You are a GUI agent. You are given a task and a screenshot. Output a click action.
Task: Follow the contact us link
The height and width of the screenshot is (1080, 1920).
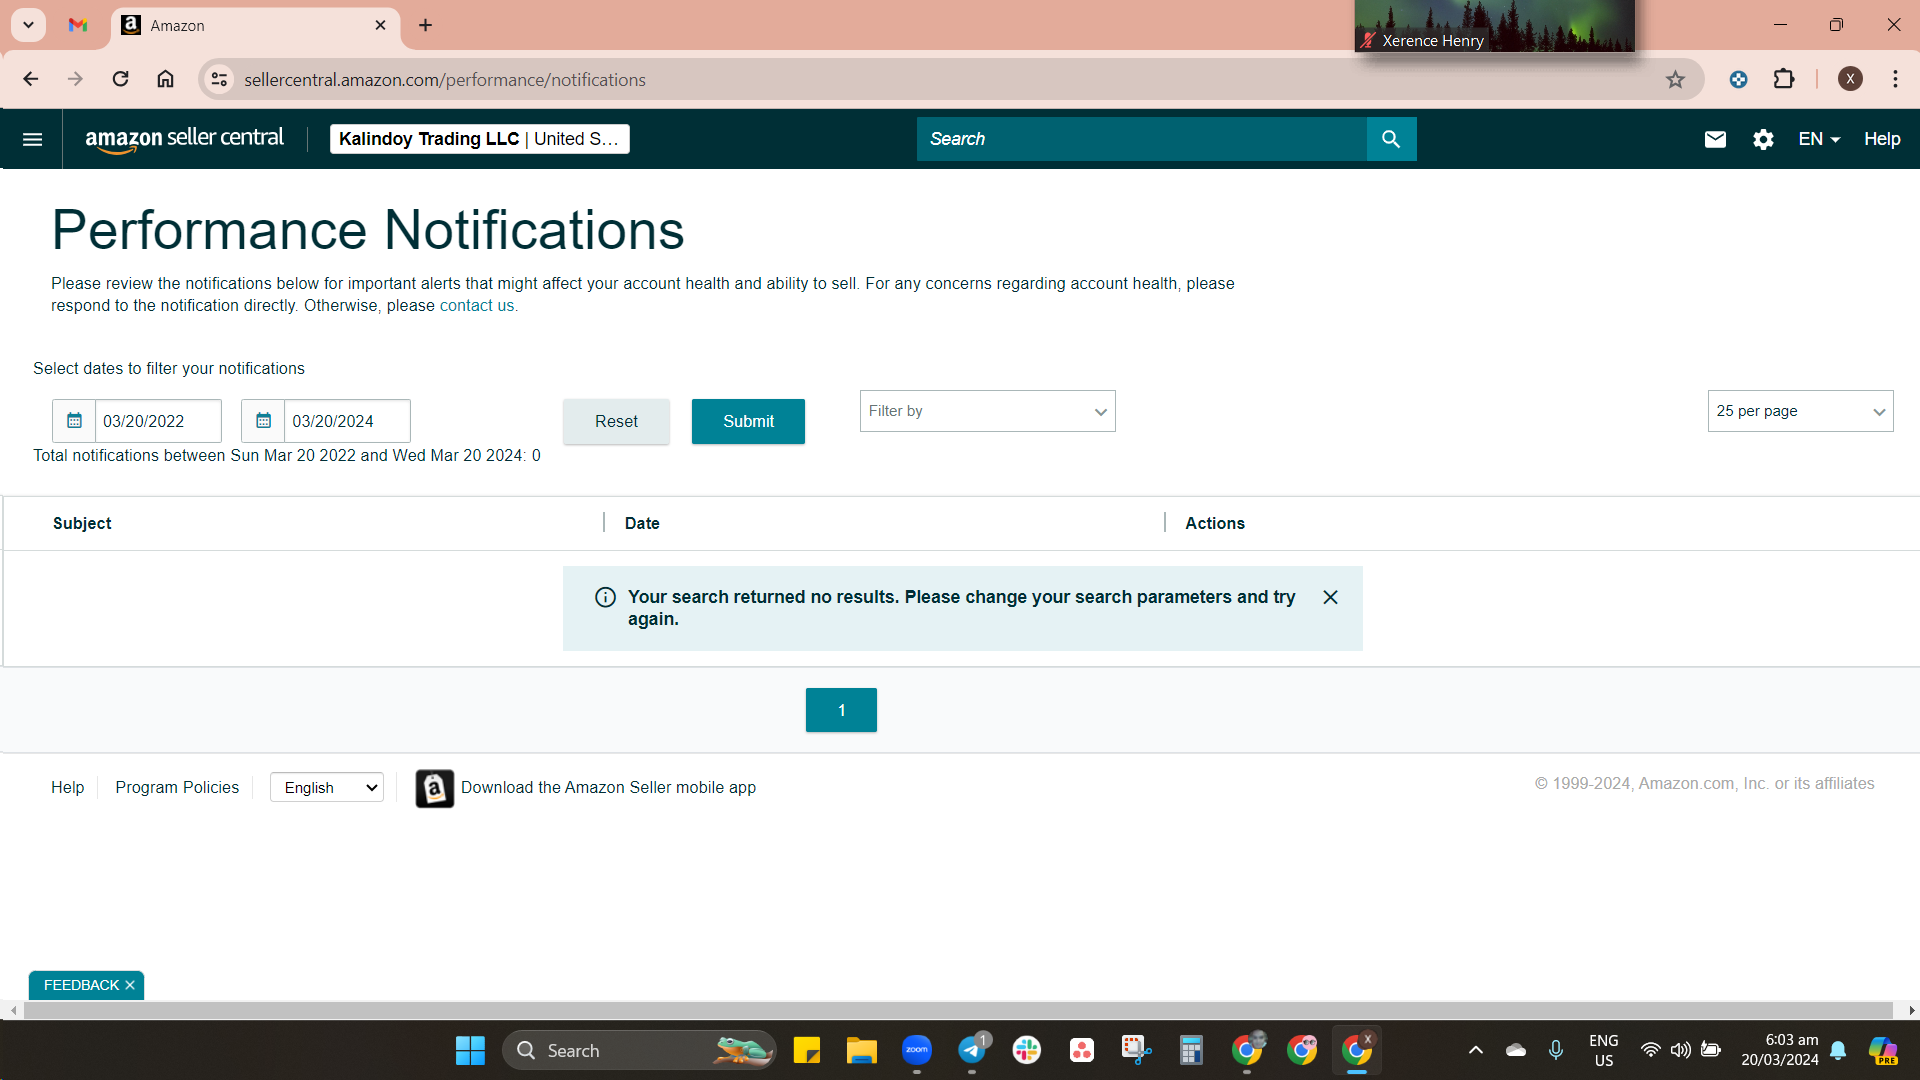tap(478, 306)
